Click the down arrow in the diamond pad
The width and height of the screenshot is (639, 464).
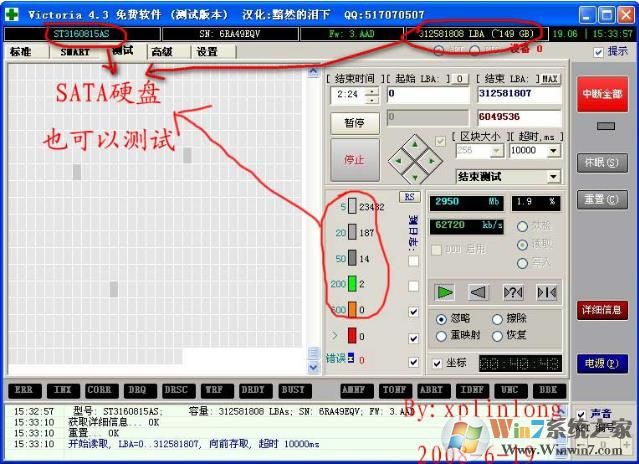415,177
